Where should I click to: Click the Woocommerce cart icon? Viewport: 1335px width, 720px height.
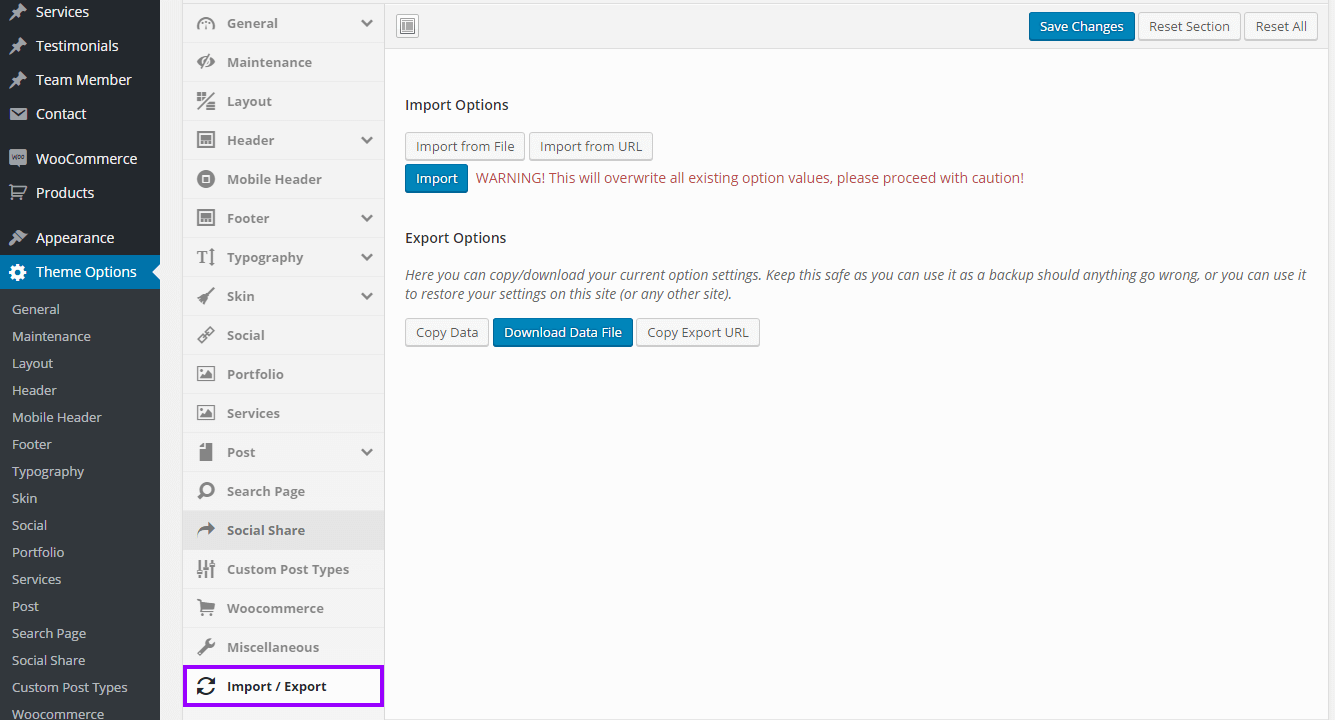click(x=206, y=608)
